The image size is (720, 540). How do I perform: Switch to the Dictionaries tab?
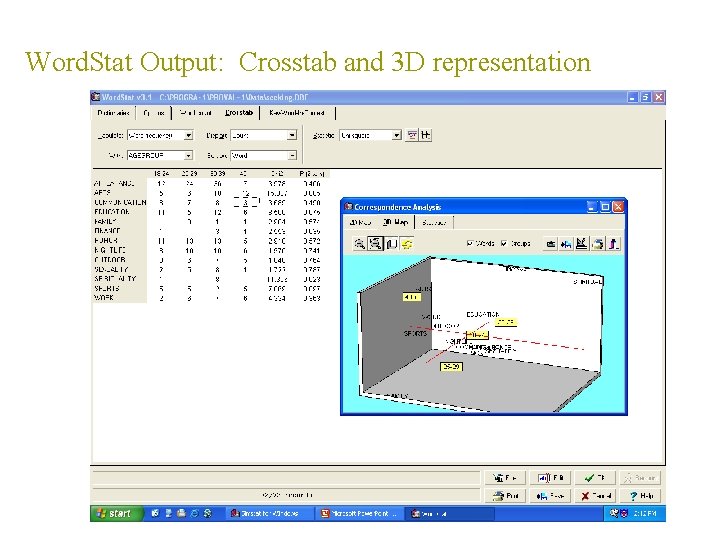point(113,112)
